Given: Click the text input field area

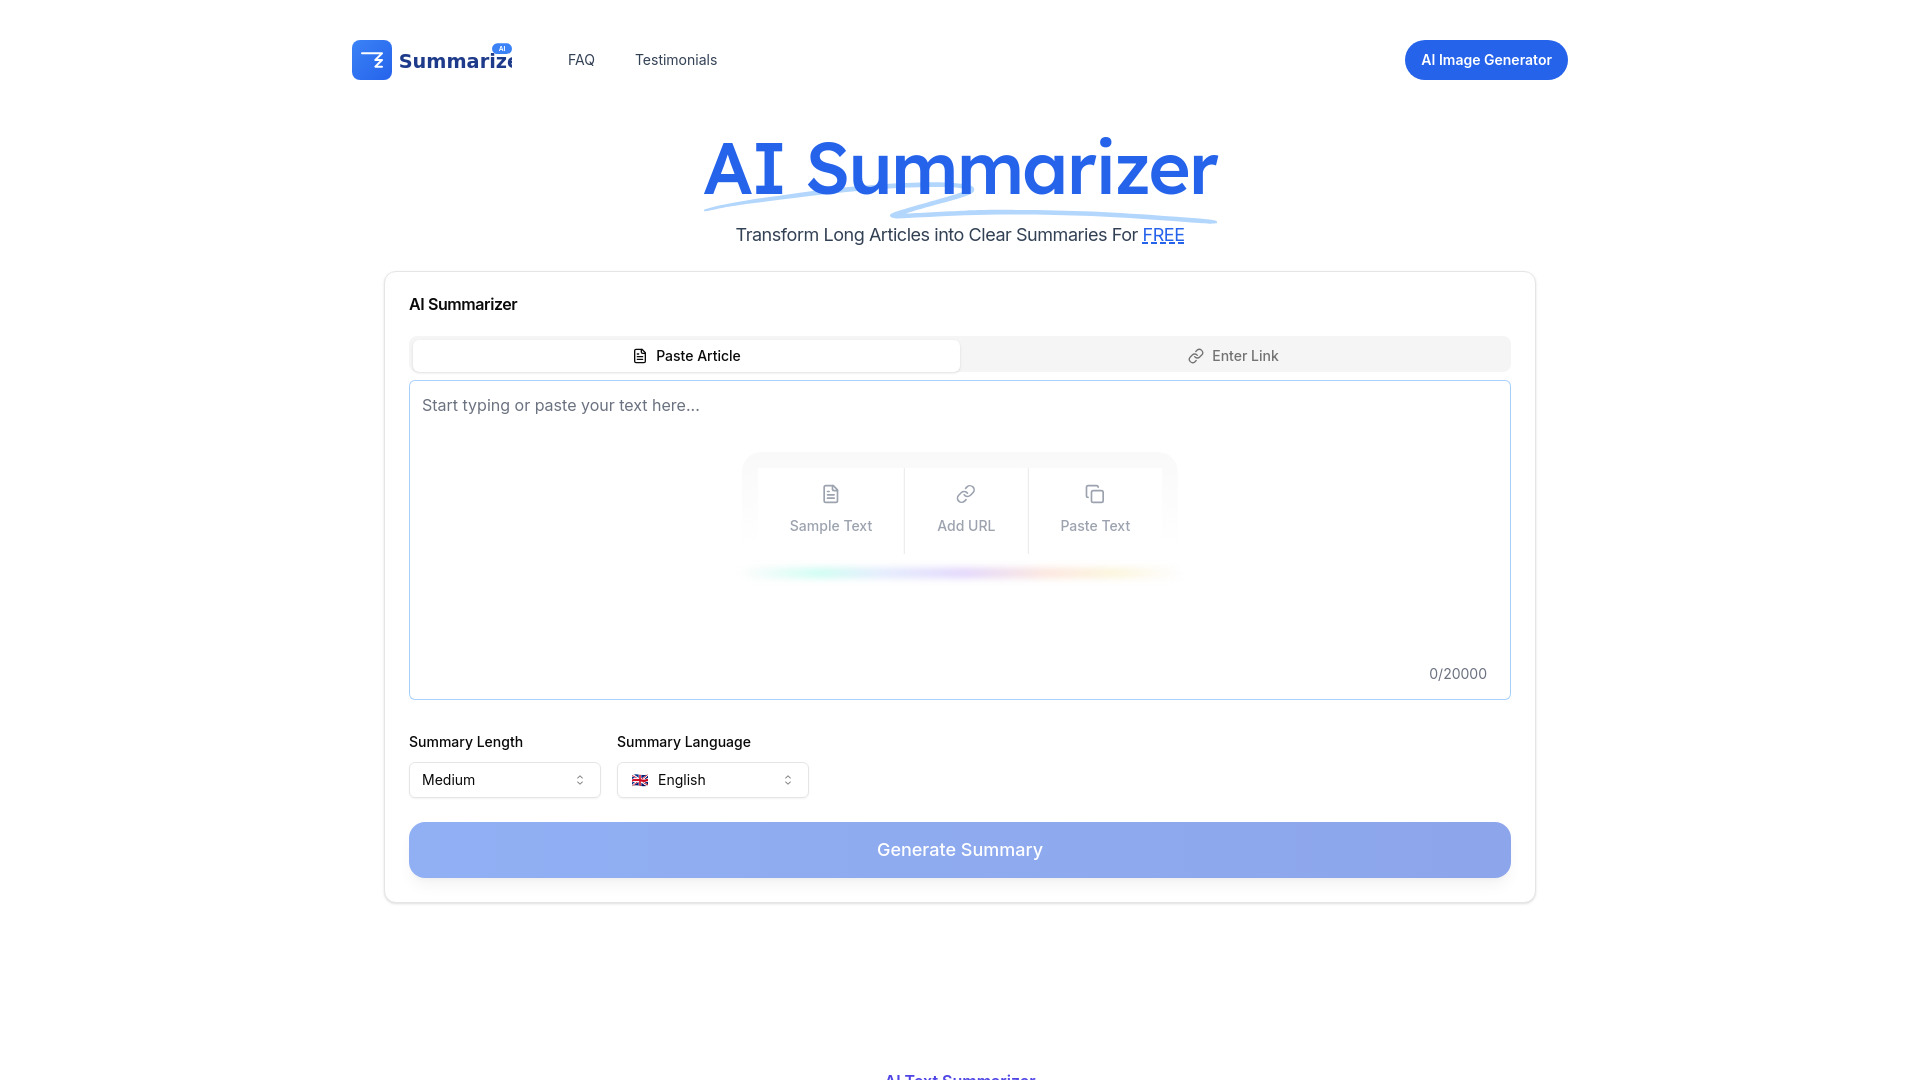Looking at the screenshot, I should click(x=960, y=538).
